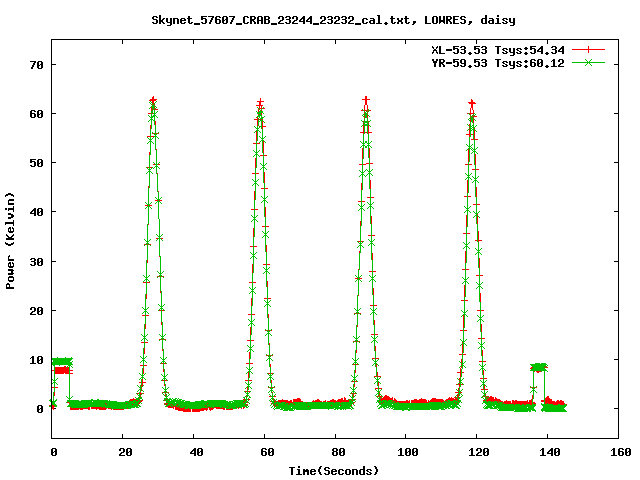Click x-axis tick label 40
The width and height of the screenshot is (640, 480).
(x=196, y=452)
